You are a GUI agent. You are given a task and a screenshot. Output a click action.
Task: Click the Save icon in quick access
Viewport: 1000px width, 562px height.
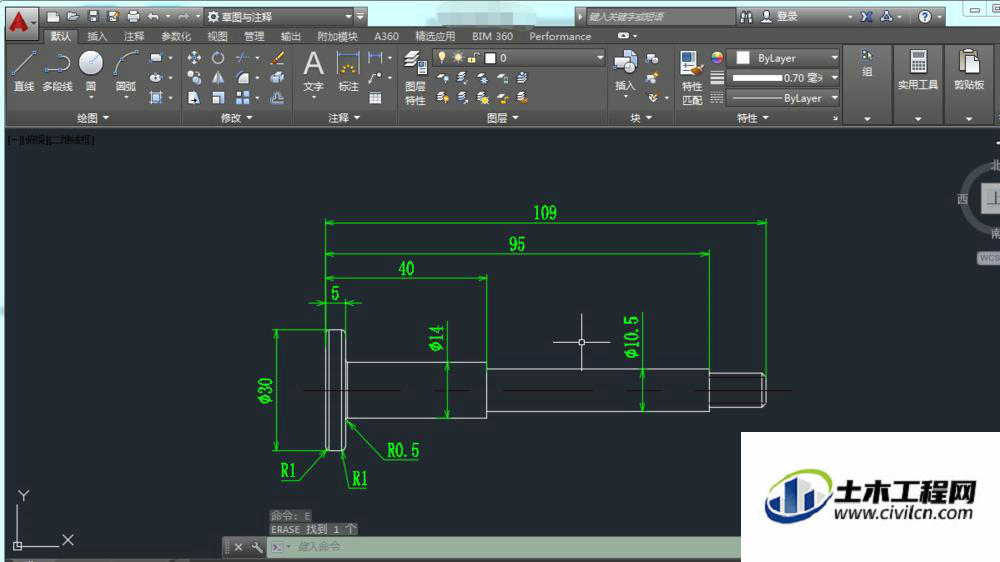[93, 16]
